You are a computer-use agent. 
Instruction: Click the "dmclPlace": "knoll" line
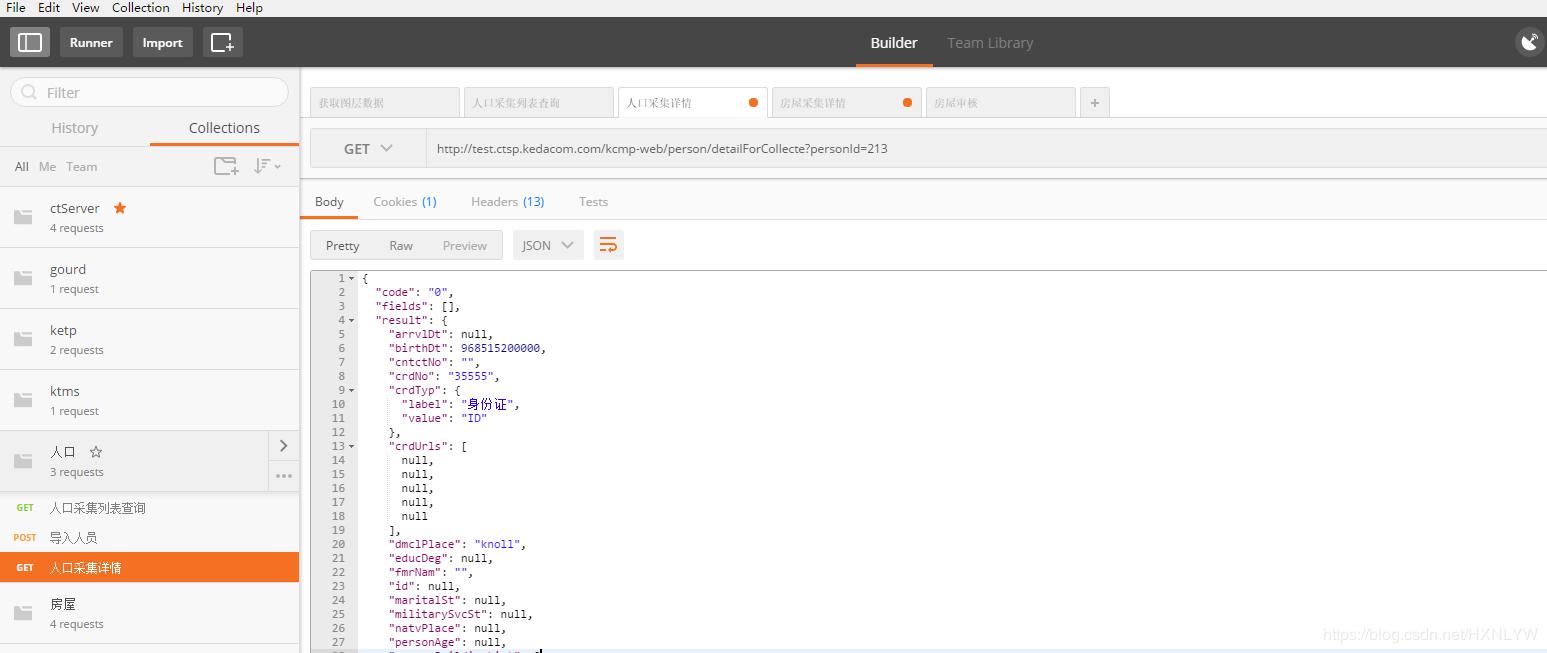click(457, 544)
